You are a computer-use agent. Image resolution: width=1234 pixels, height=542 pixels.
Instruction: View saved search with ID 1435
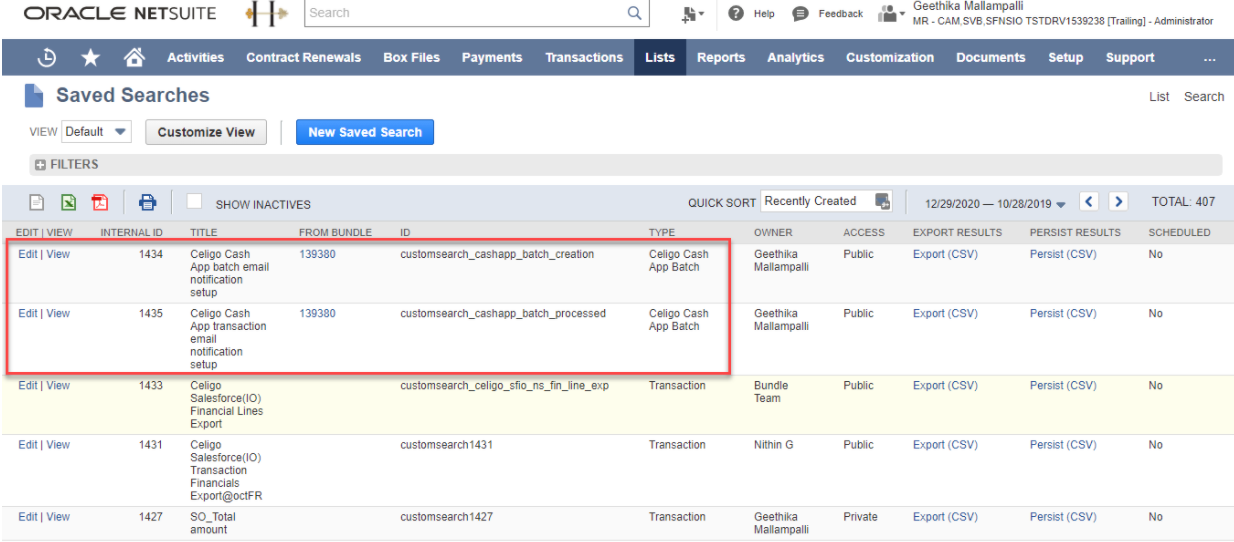click(x=58, y=314)
